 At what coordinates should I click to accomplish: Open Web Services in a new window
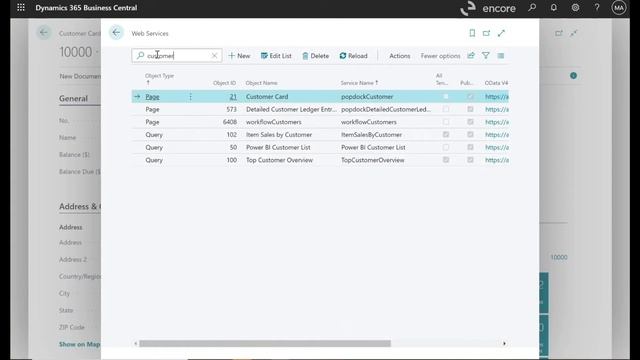point(486,33)
